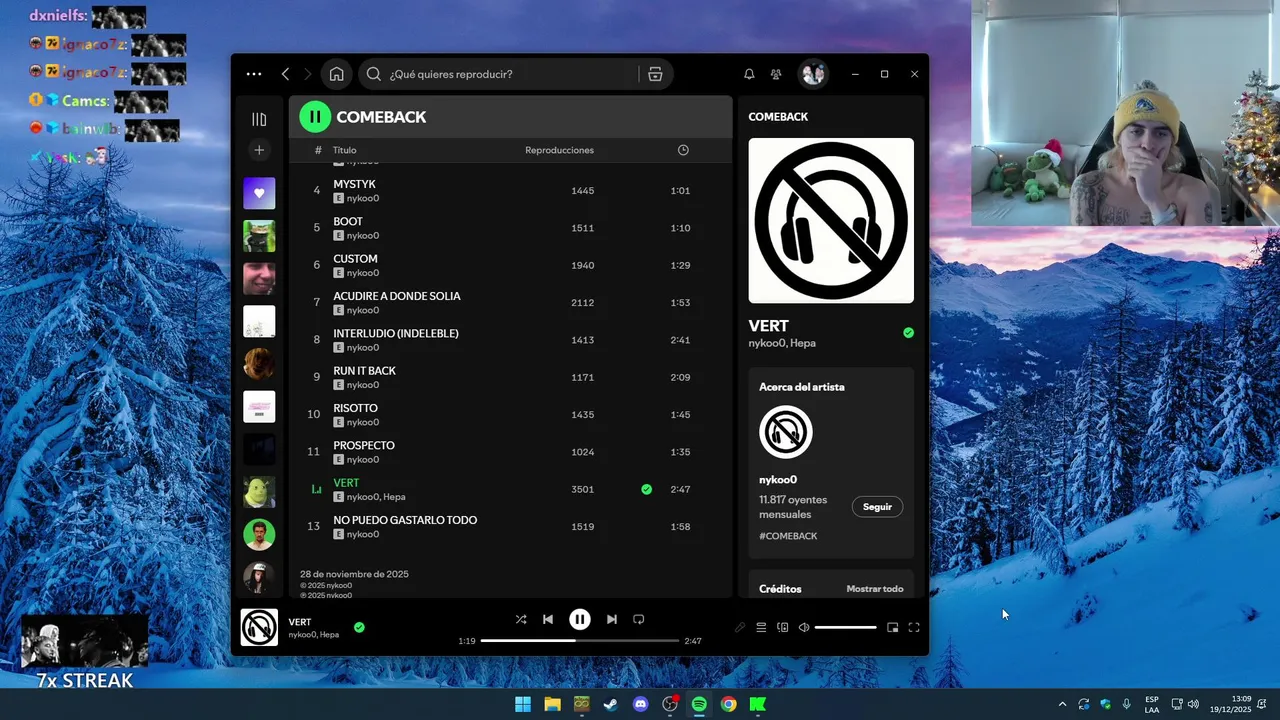Image resolution: width=1280 pixels, height=720 pixels.
Task: Open the OBS icon in taskbar
Action: click(670, 704)
